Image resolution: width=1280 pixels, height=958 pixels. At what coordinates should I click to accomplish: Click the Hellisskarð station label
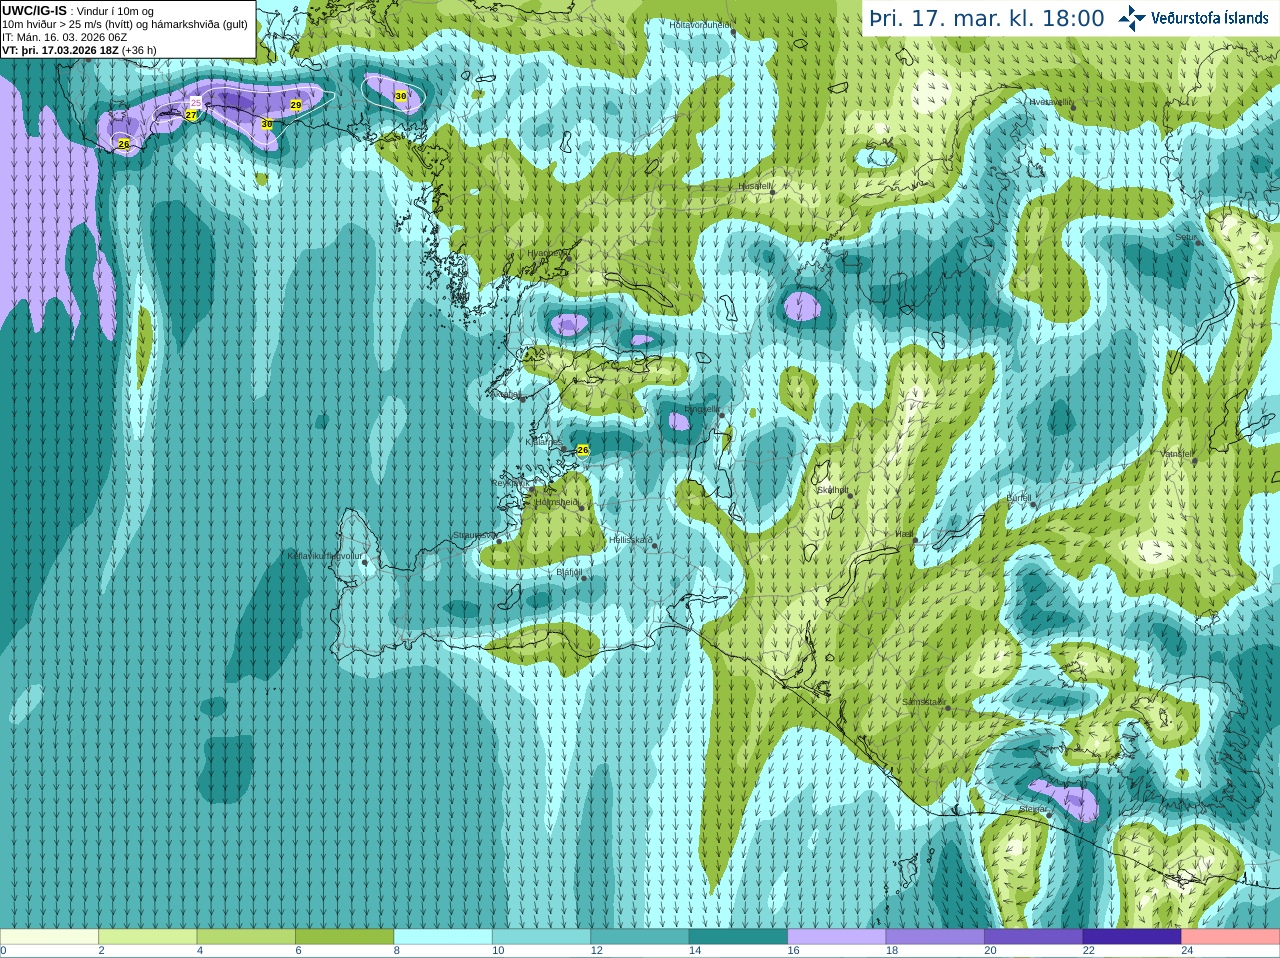631,540
